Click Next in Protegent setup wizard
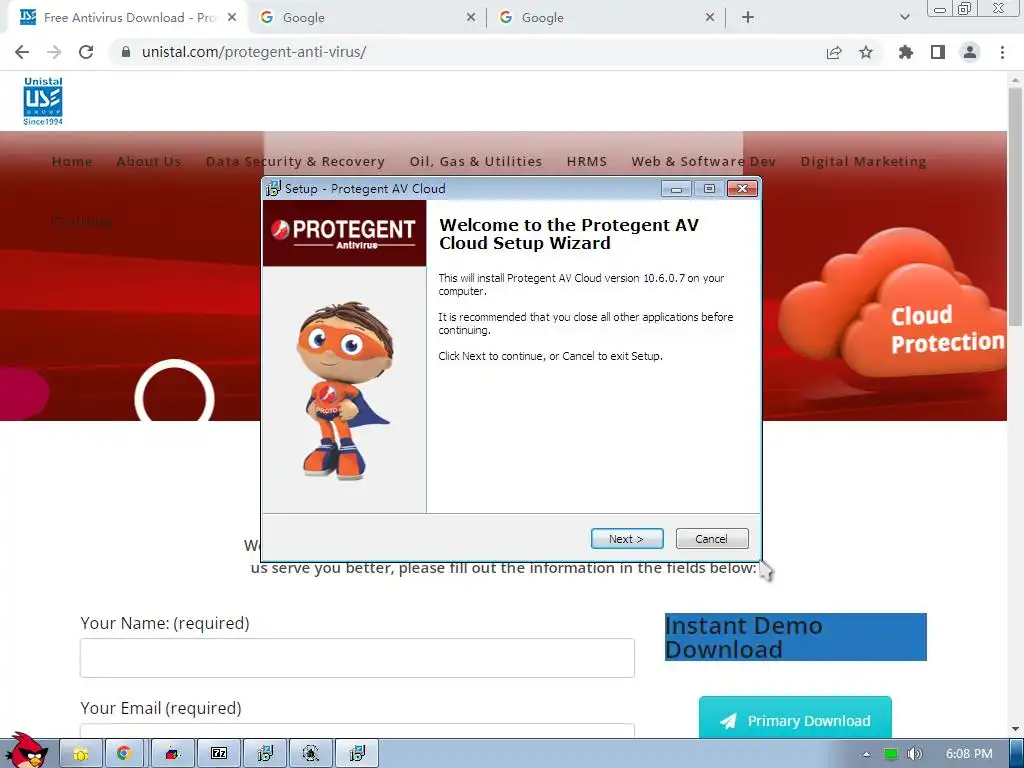 (627, 539)
